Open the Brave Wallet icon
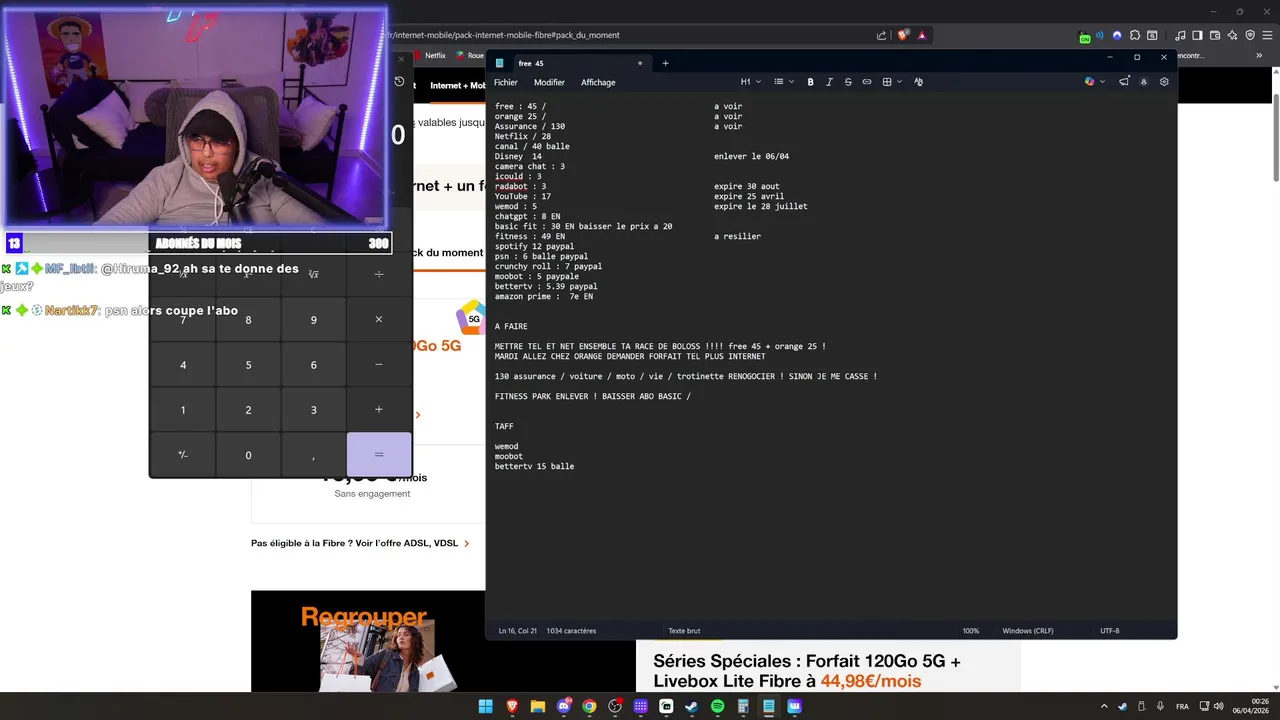 1215,35
